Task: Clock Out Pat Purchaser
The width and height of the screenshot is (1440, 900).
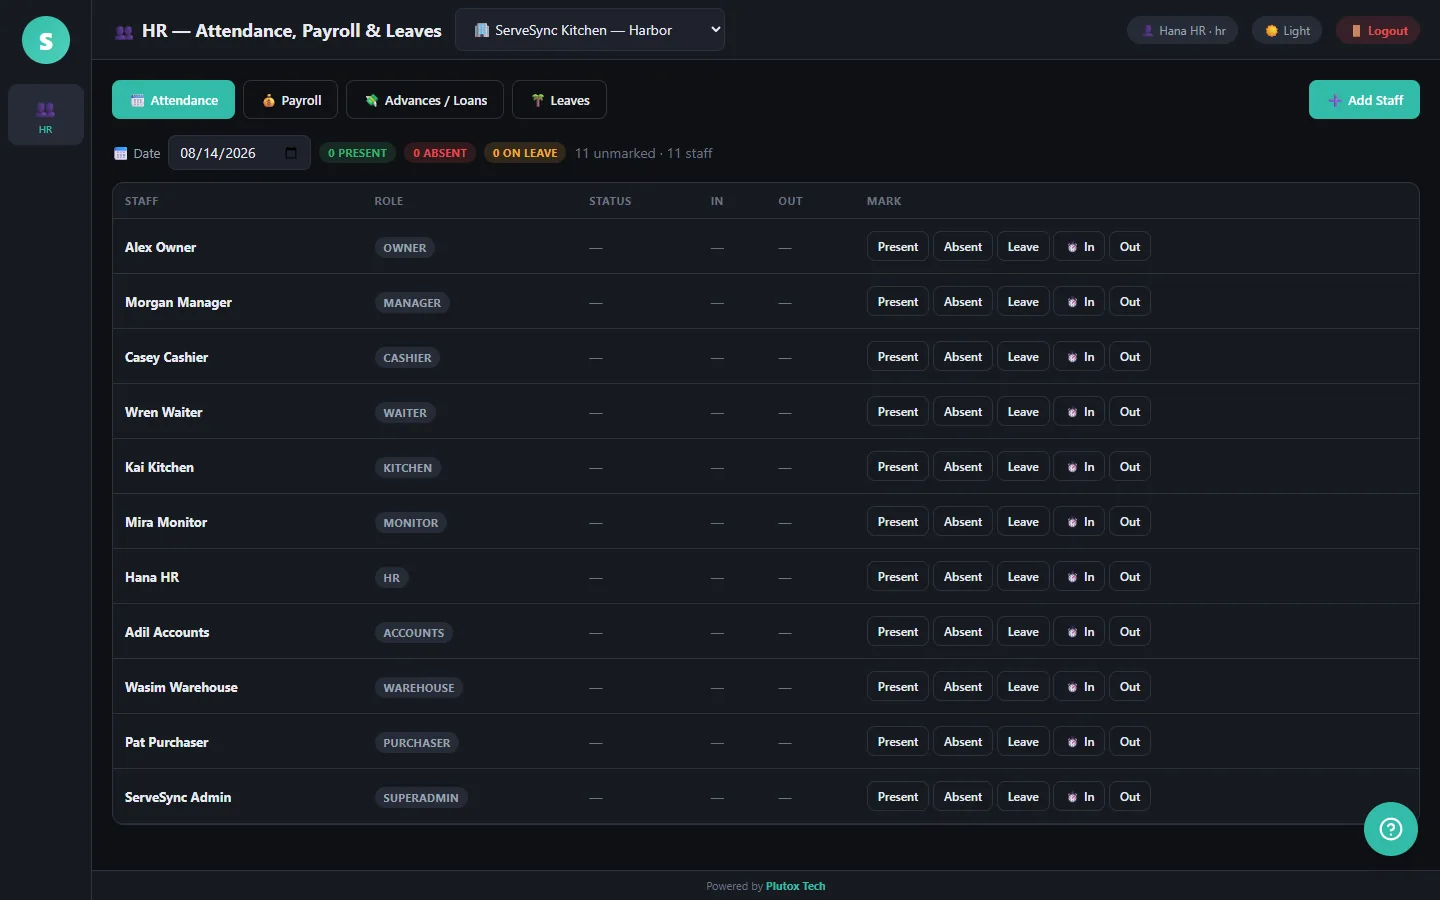Action: 1130,742
